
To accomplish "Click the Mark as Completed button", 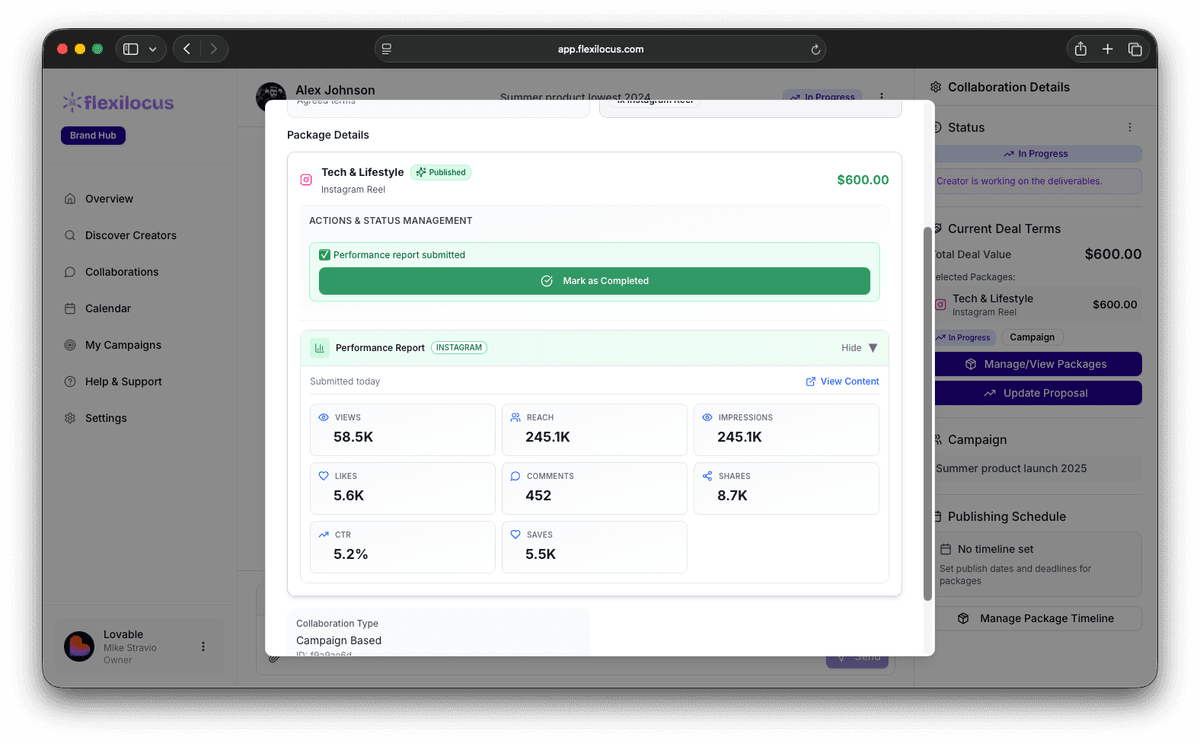I will [594, 281].
